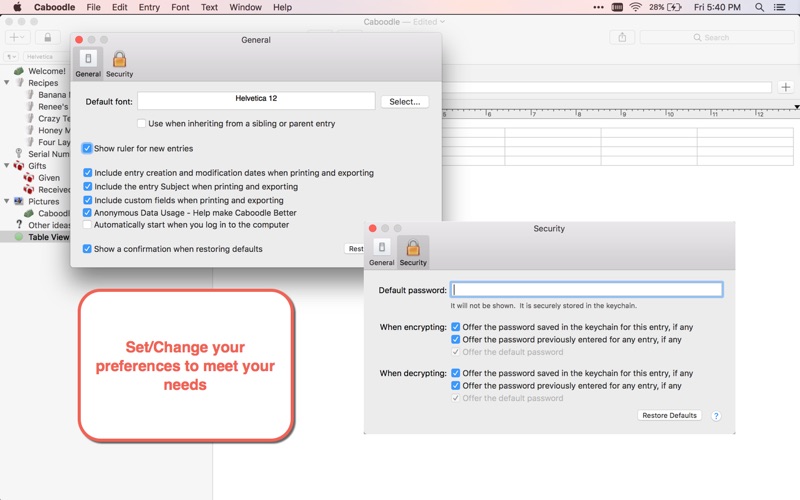Image resolution: width=800 pixels, height=500 pixels.
Task: Switch to General tab in the Security window
Action: tap(382, 252)
